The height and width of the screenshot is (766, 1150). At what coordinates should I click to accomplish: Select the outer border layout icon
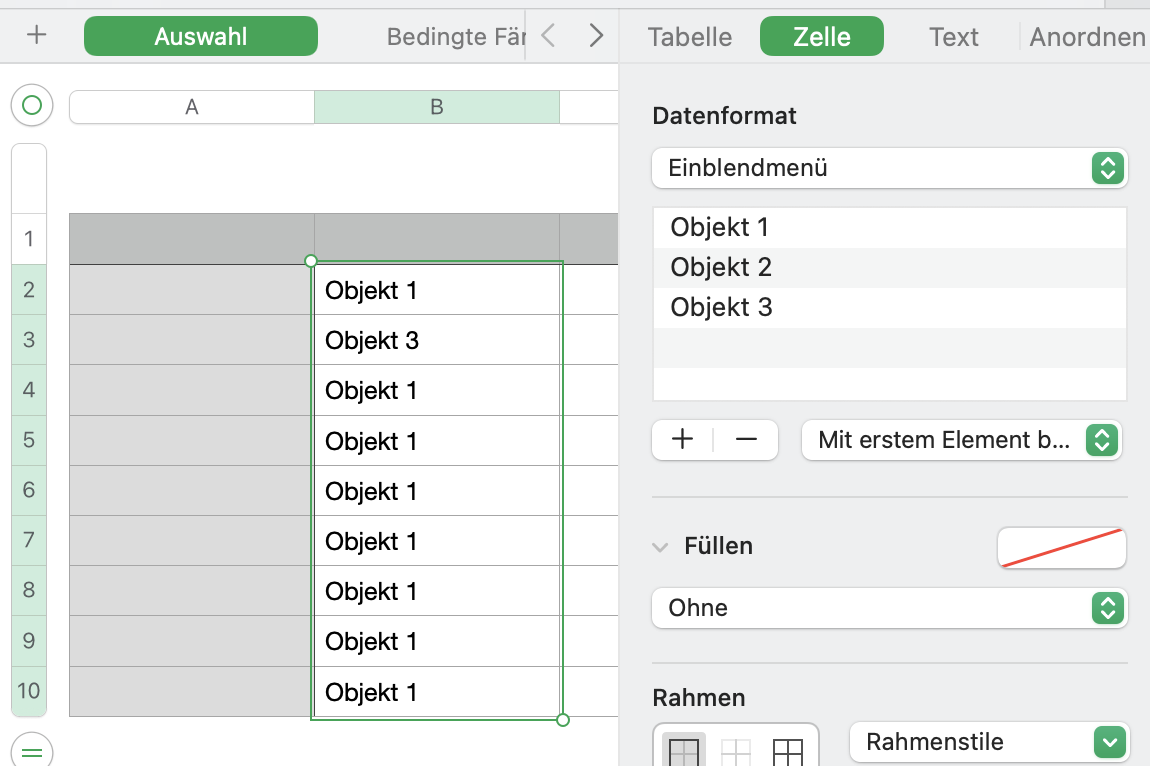click(x=684, y=752)
